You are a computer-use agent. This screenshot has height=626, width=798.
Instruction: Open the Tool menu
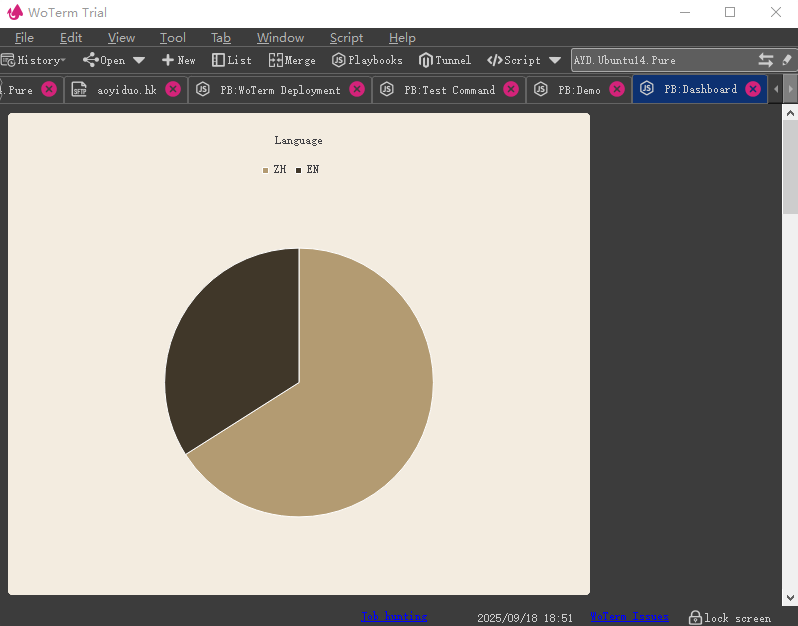pos(173,38)
